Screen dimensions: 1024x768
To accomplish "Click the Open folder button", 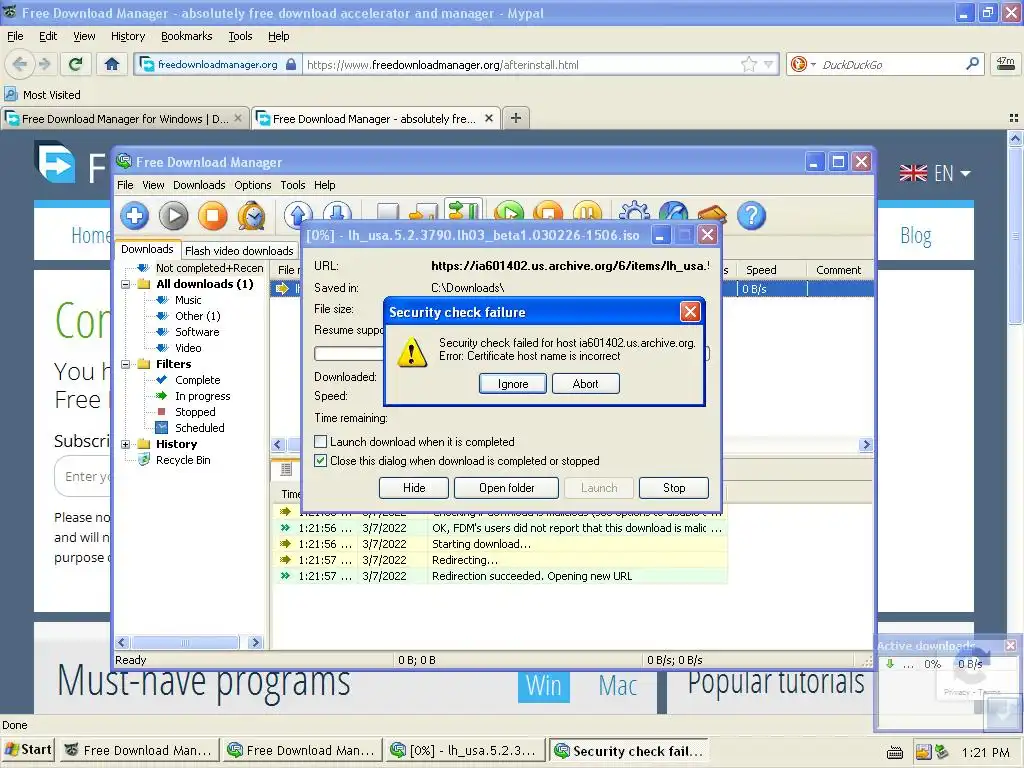I will pyautogui.click(x=506, y=488).
